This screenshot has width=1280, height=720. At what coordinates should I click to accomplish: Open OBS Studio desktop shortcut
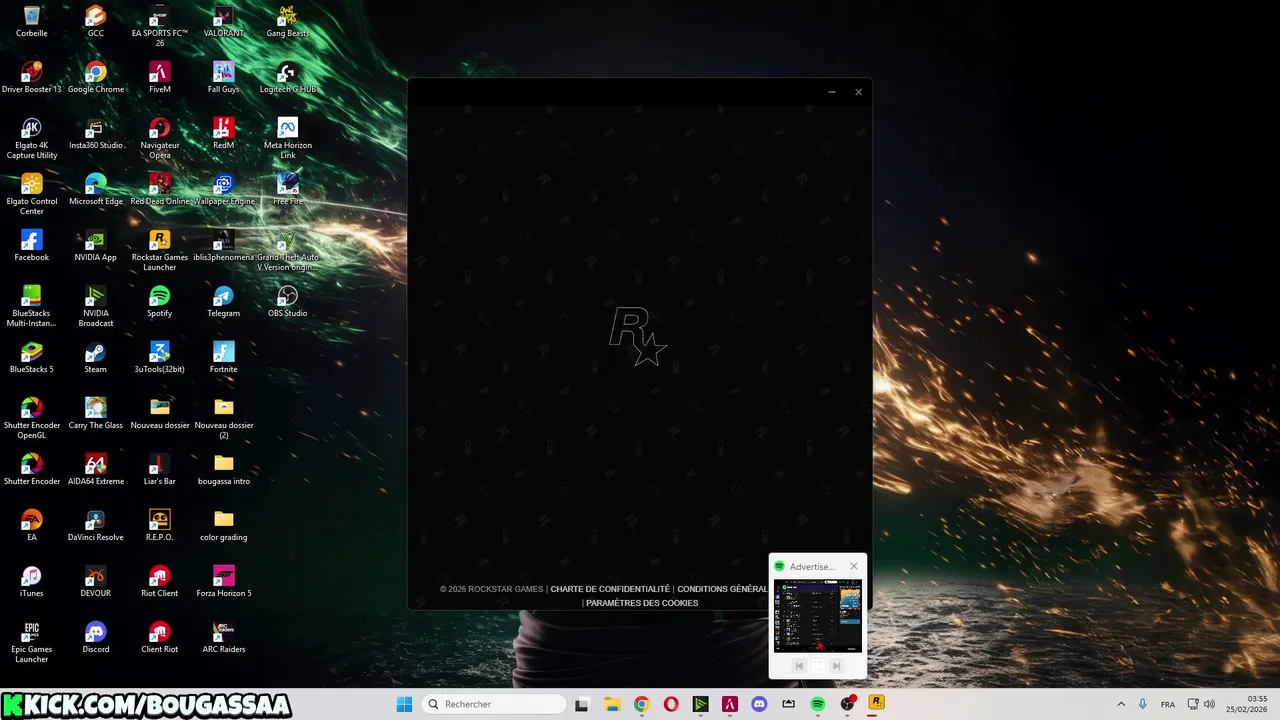tap(288, 301)
